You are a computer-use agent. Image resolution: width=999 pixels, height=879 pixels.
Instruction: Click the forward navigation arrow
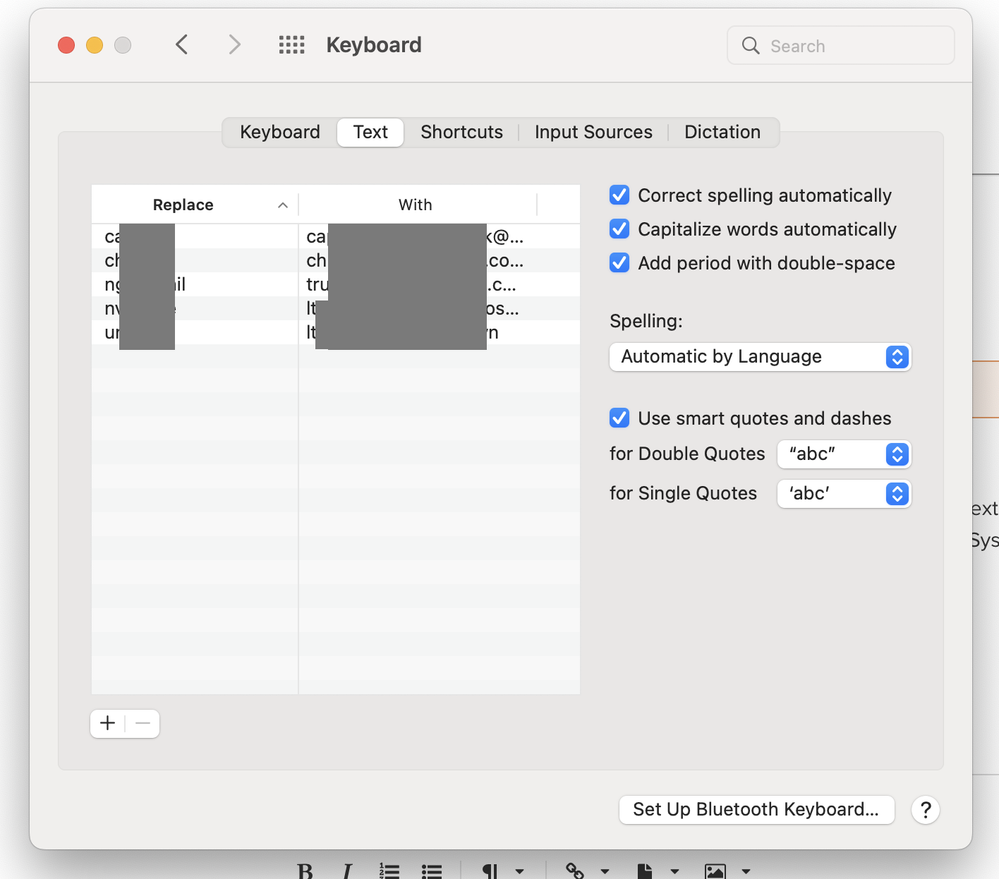234,45
